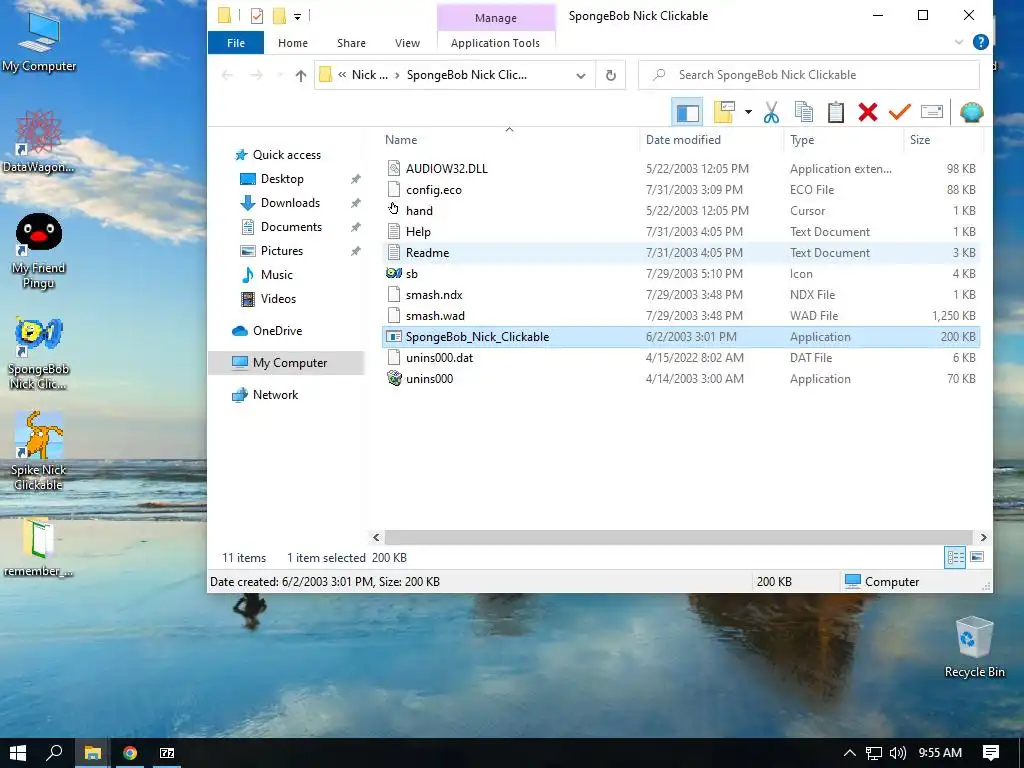1024x768 pixels.
Task: Select the unins000 application file
Action: click(681, 379)
